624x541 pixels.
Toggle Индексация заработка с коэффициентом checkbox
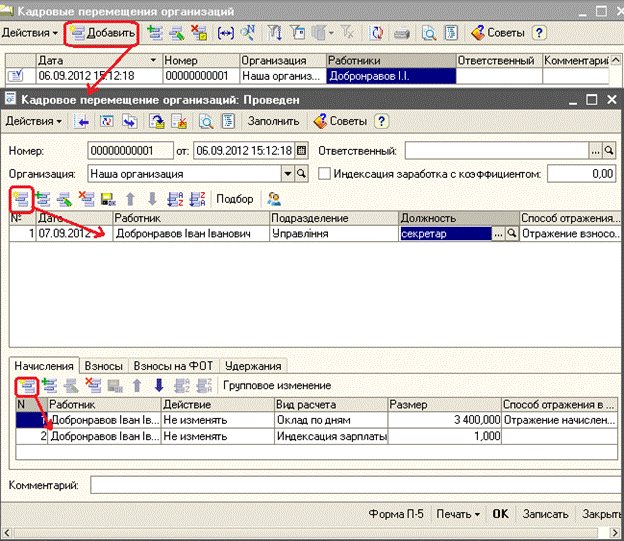tap(324, 174)
